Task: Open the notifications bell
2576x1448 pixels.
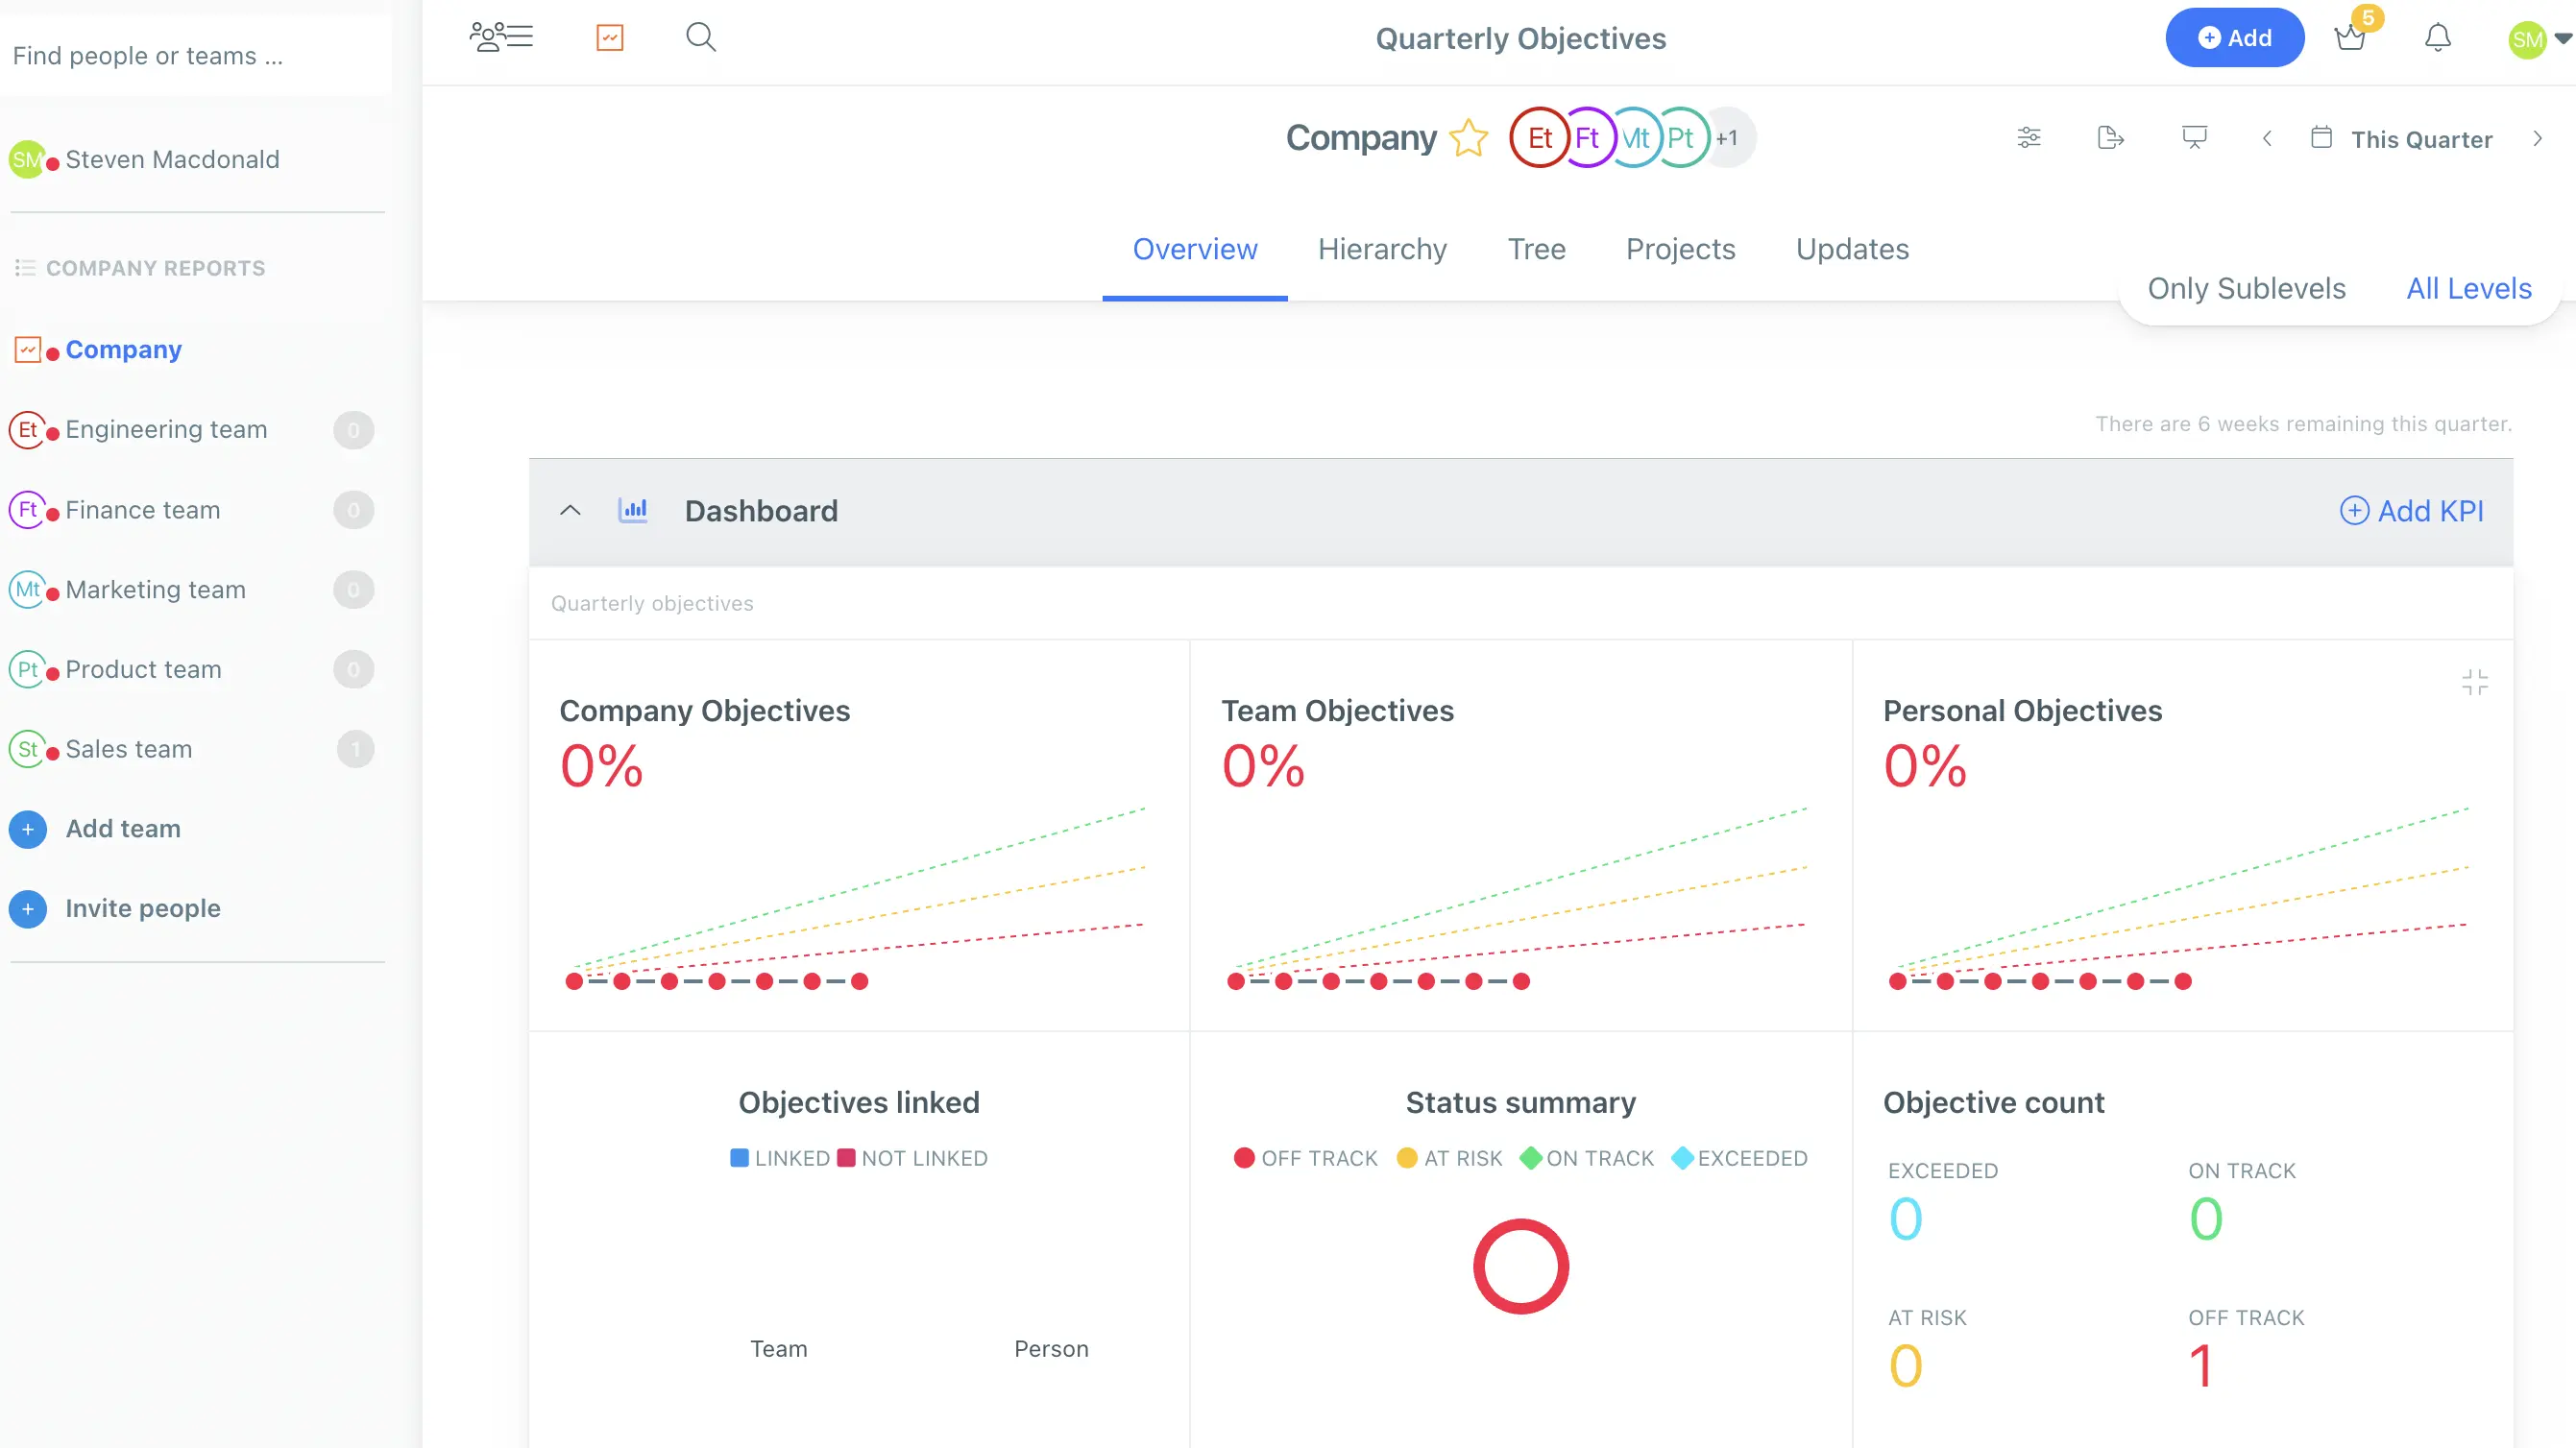Action: [x=2437, y=38]
